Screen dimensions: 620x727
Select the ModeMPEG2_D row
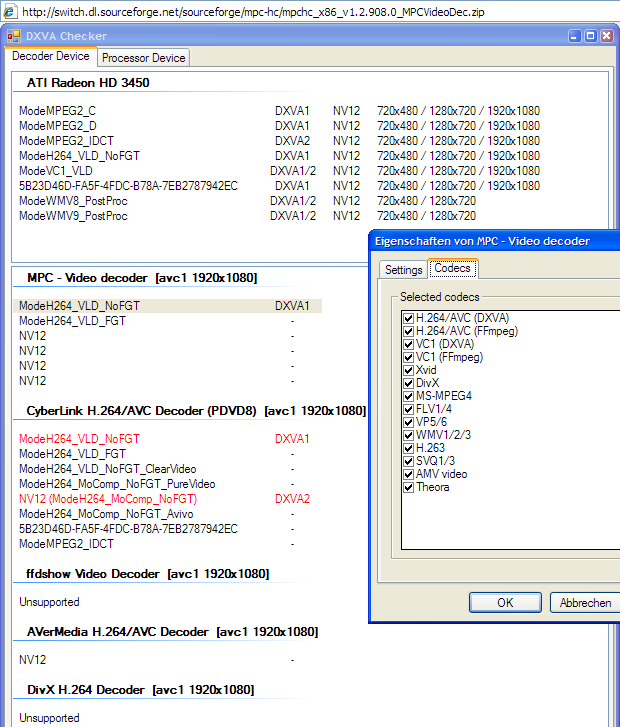pos(279,126)
